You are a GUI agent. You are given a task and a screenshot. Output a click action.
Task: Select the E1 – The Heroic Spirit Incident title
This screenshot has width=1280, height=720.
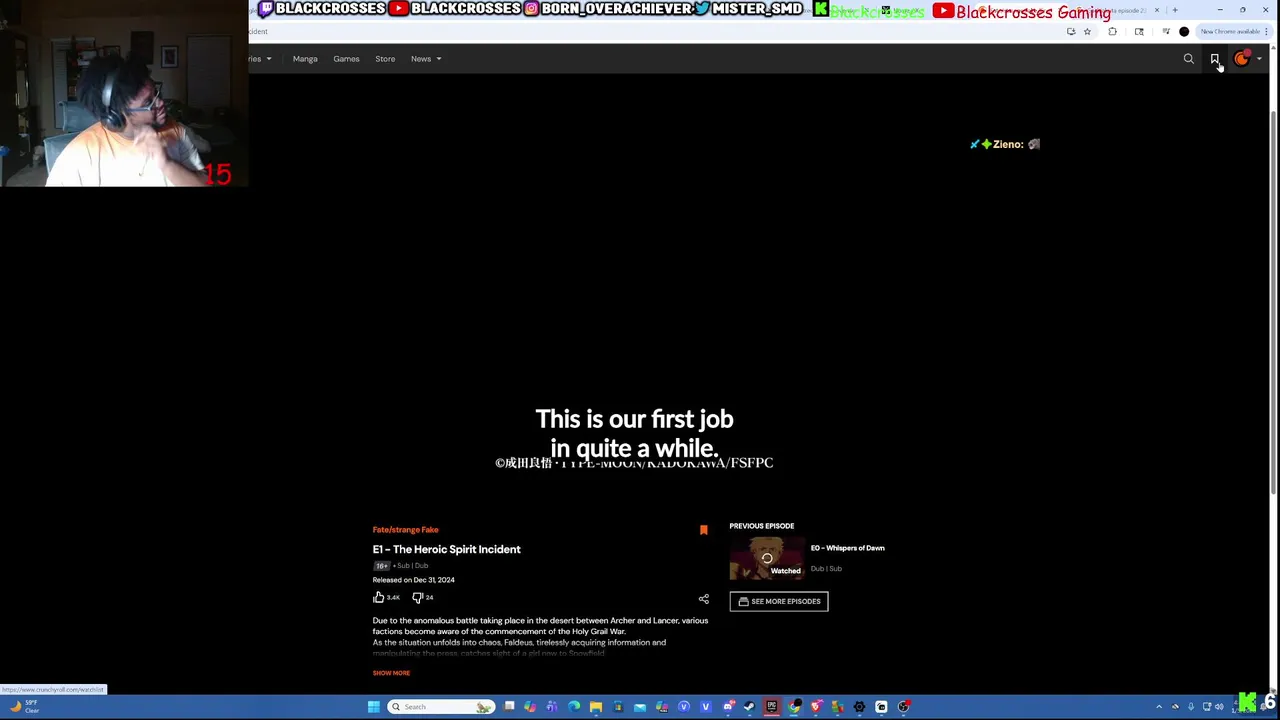point(446,549)
